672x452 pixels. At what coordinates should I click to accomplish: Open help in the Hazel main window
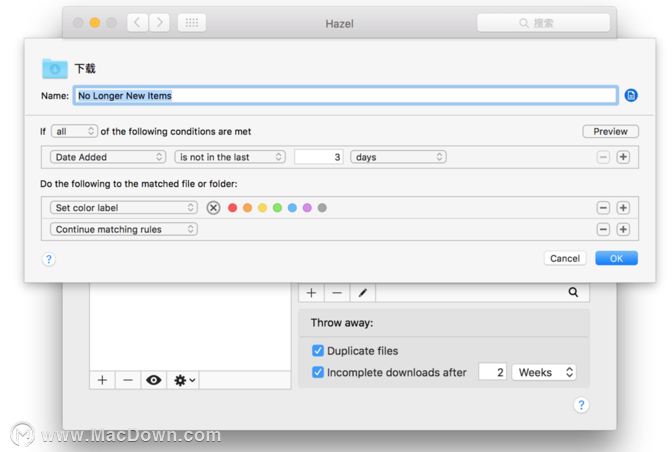click(x=581, y=405)
